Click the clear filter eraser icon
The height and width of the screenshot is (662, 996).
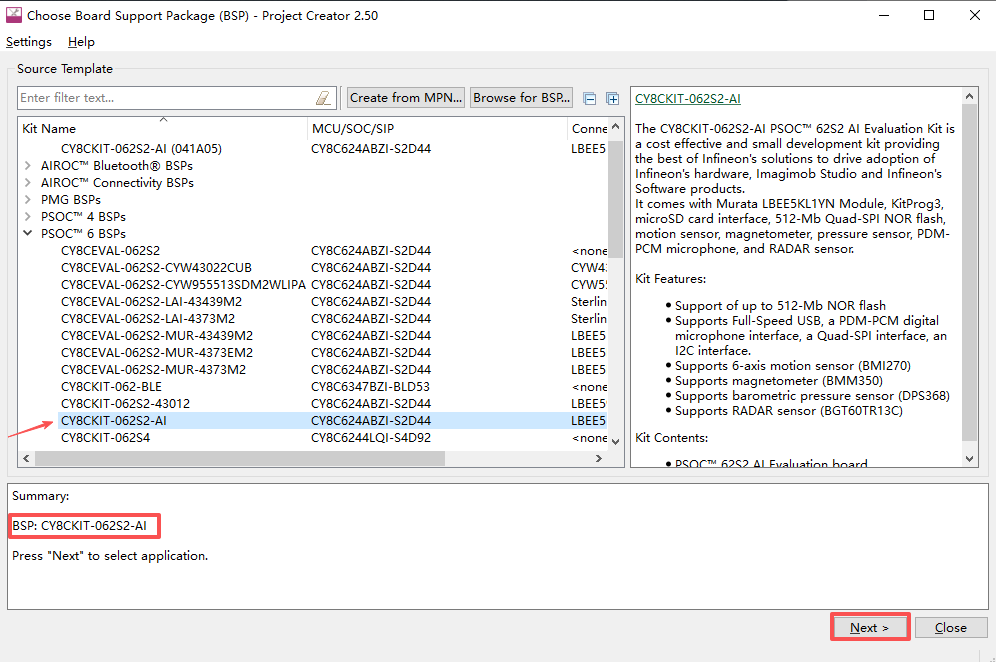323,98
